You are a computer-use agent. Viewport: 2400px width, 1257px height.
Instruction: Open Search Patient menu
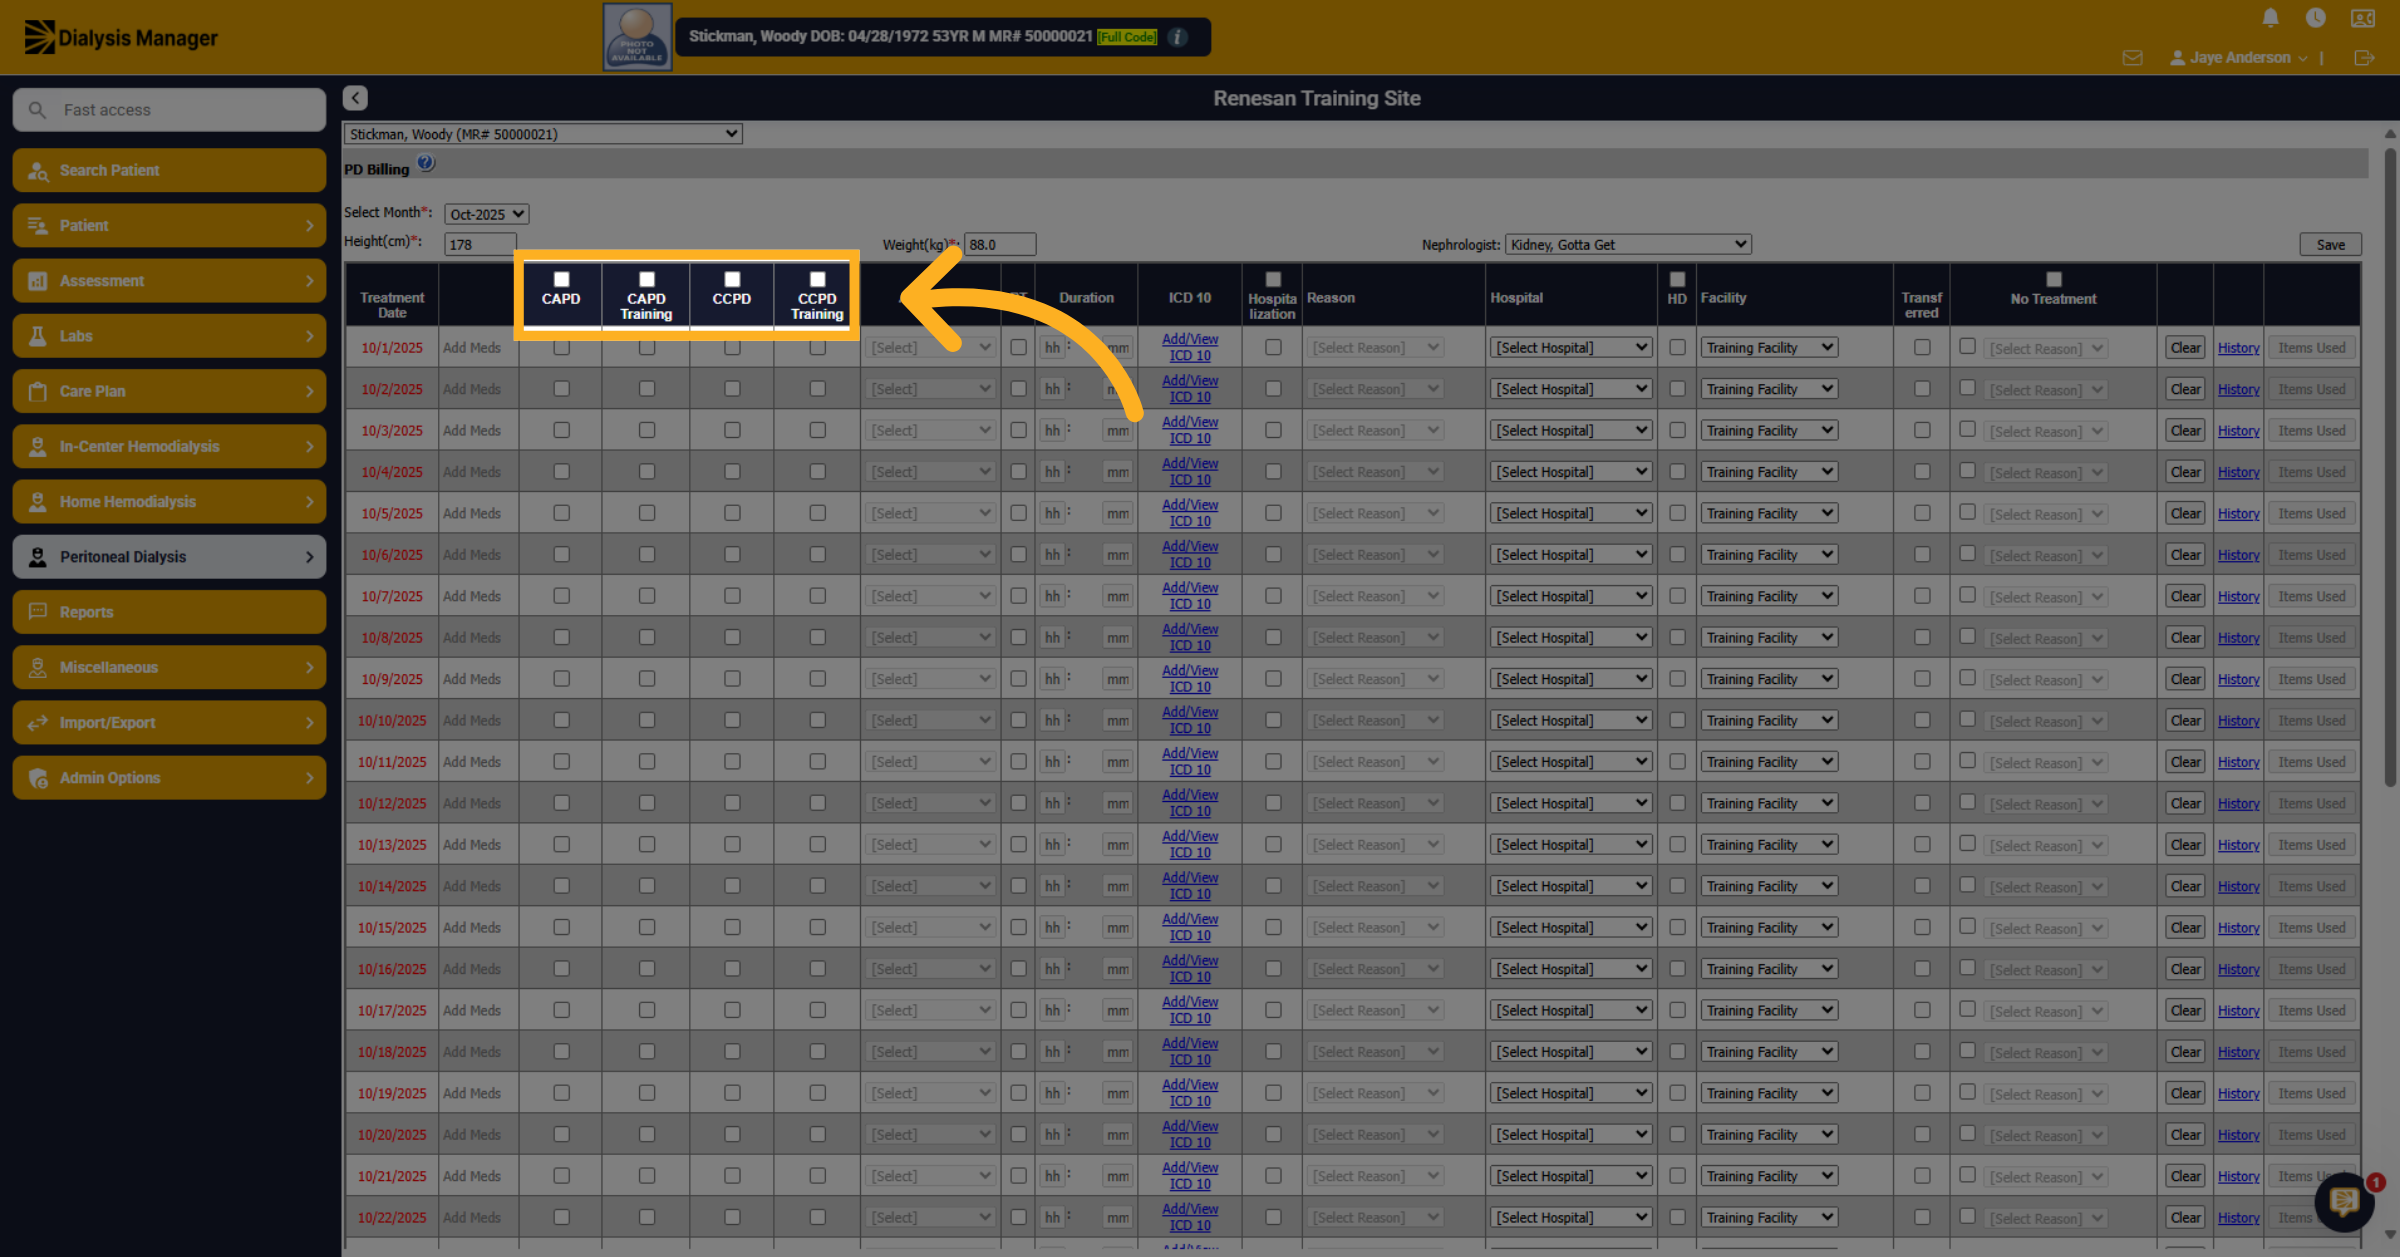(169, 170)
